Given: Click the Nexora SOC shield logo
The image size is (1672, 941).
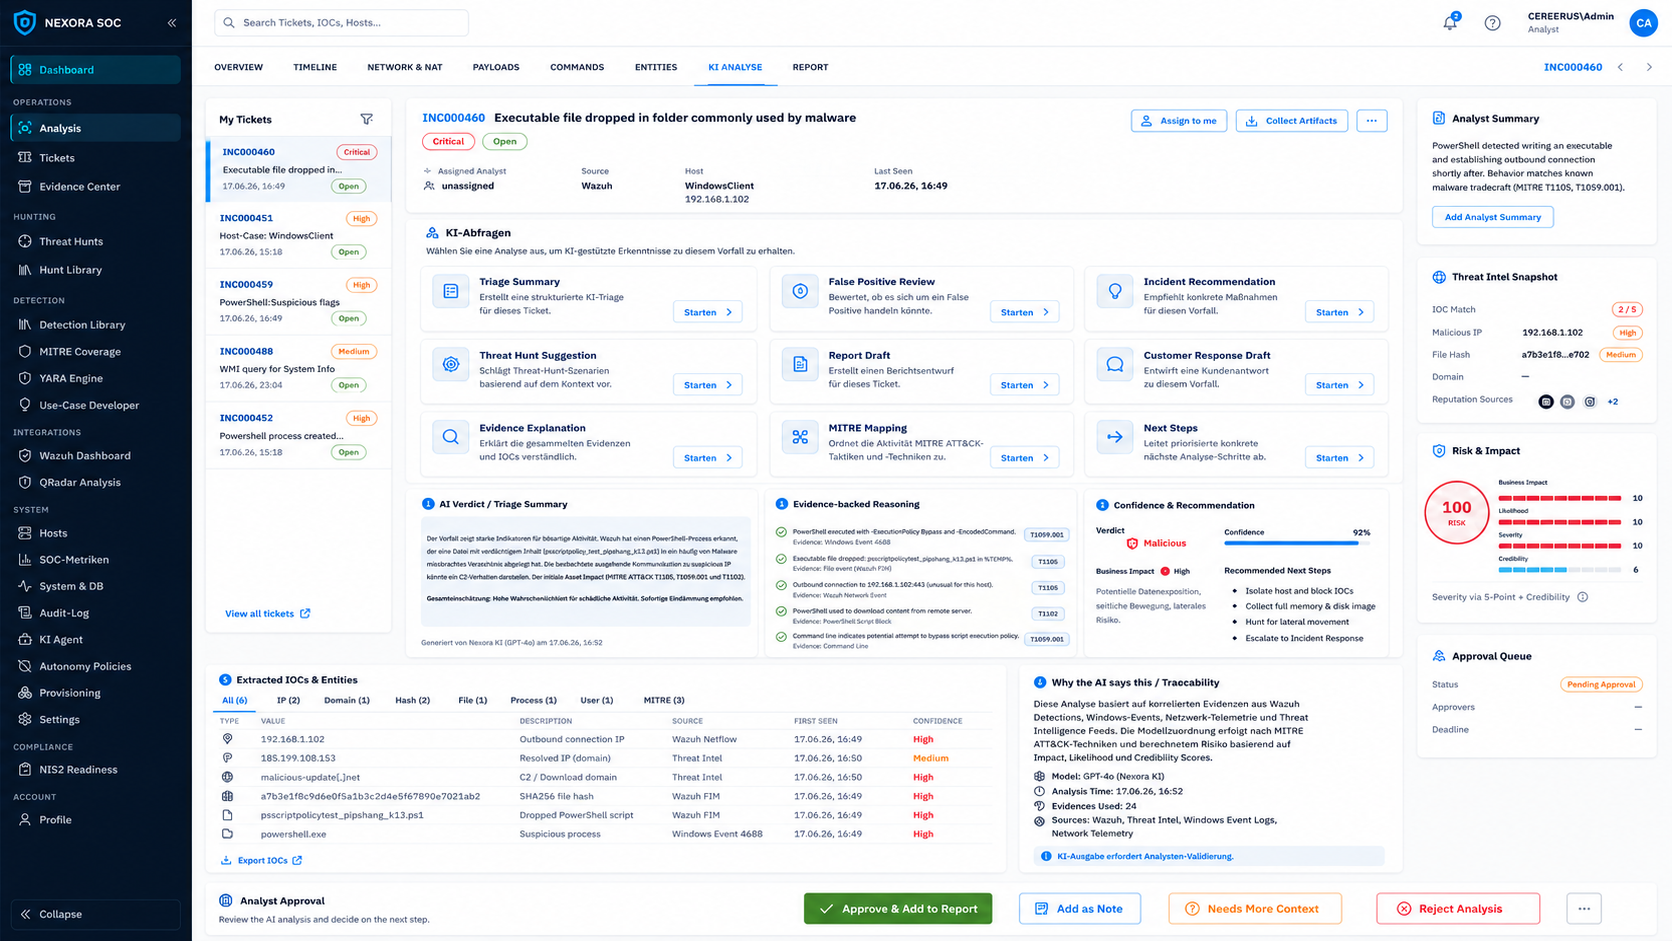Looking at the screenshot, I should point(25,22).
